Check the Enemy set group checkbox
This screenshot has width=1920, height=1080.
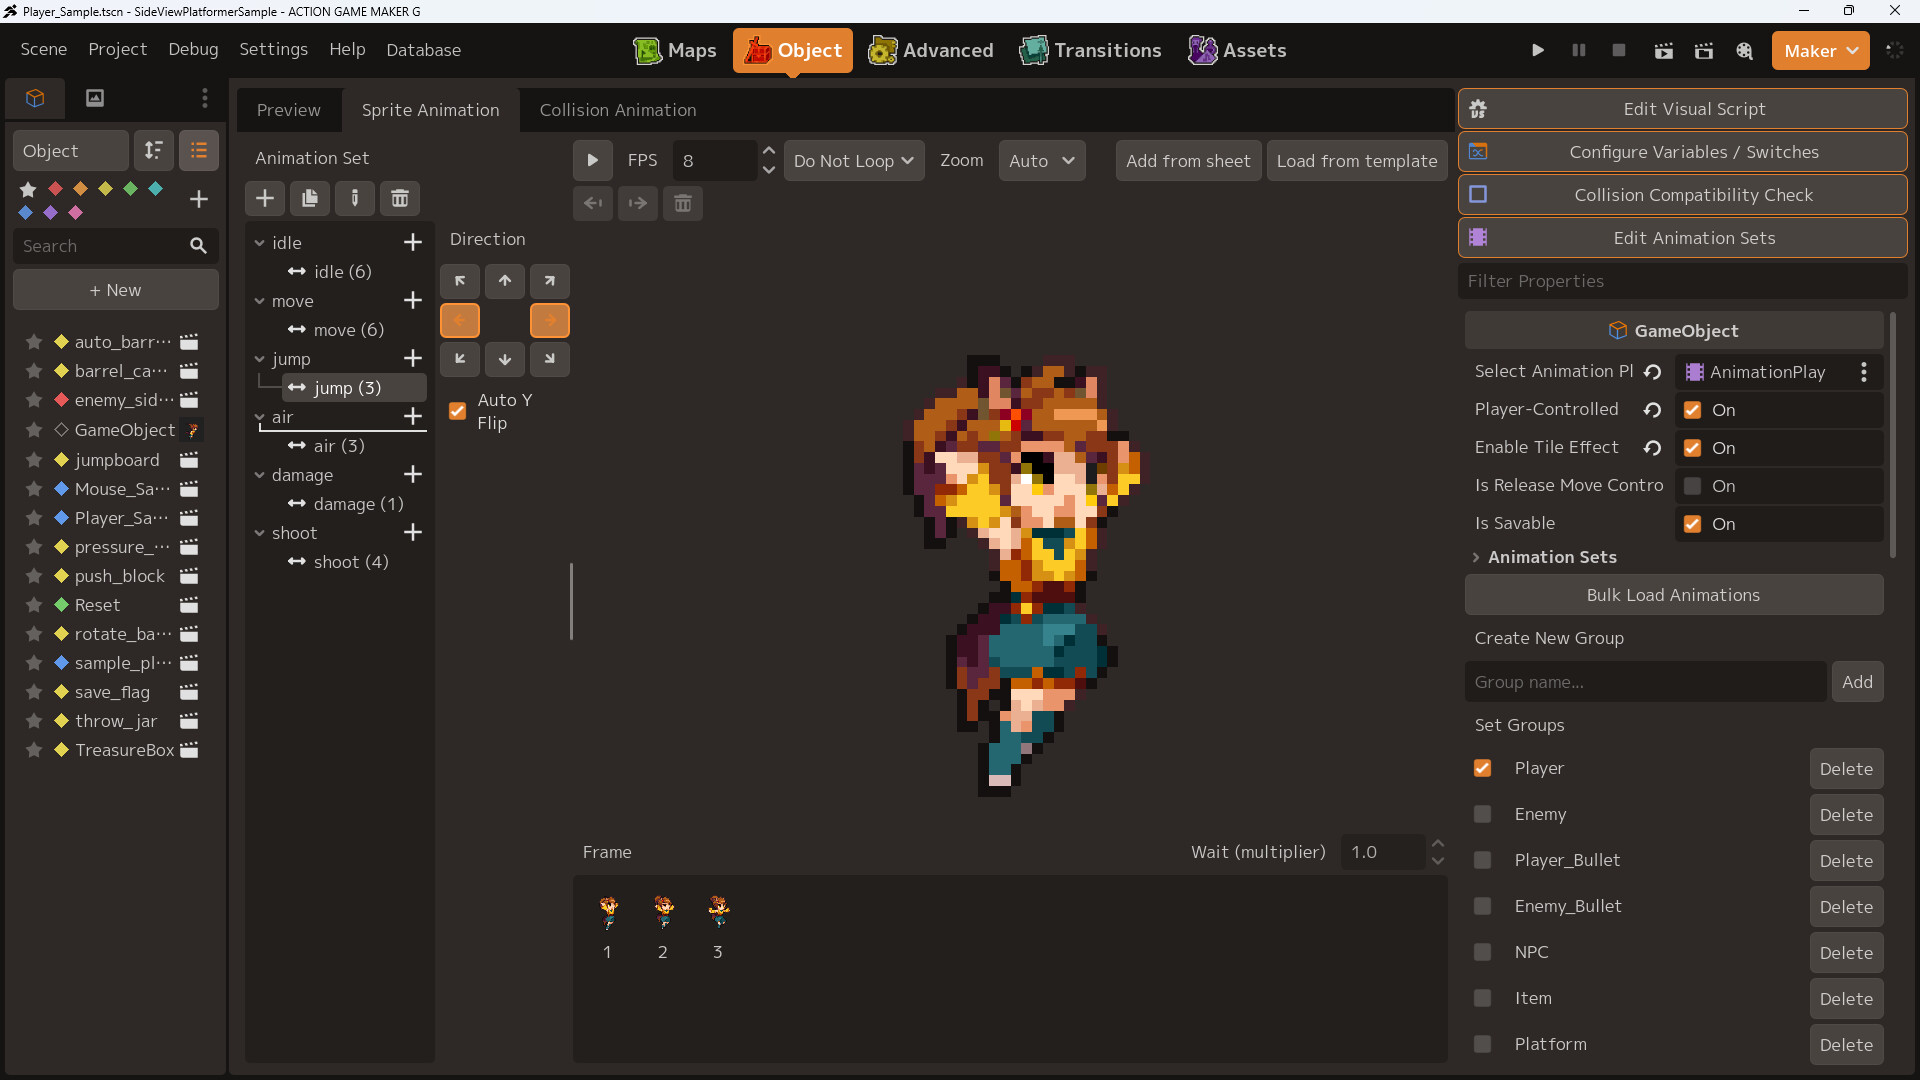1483,814
